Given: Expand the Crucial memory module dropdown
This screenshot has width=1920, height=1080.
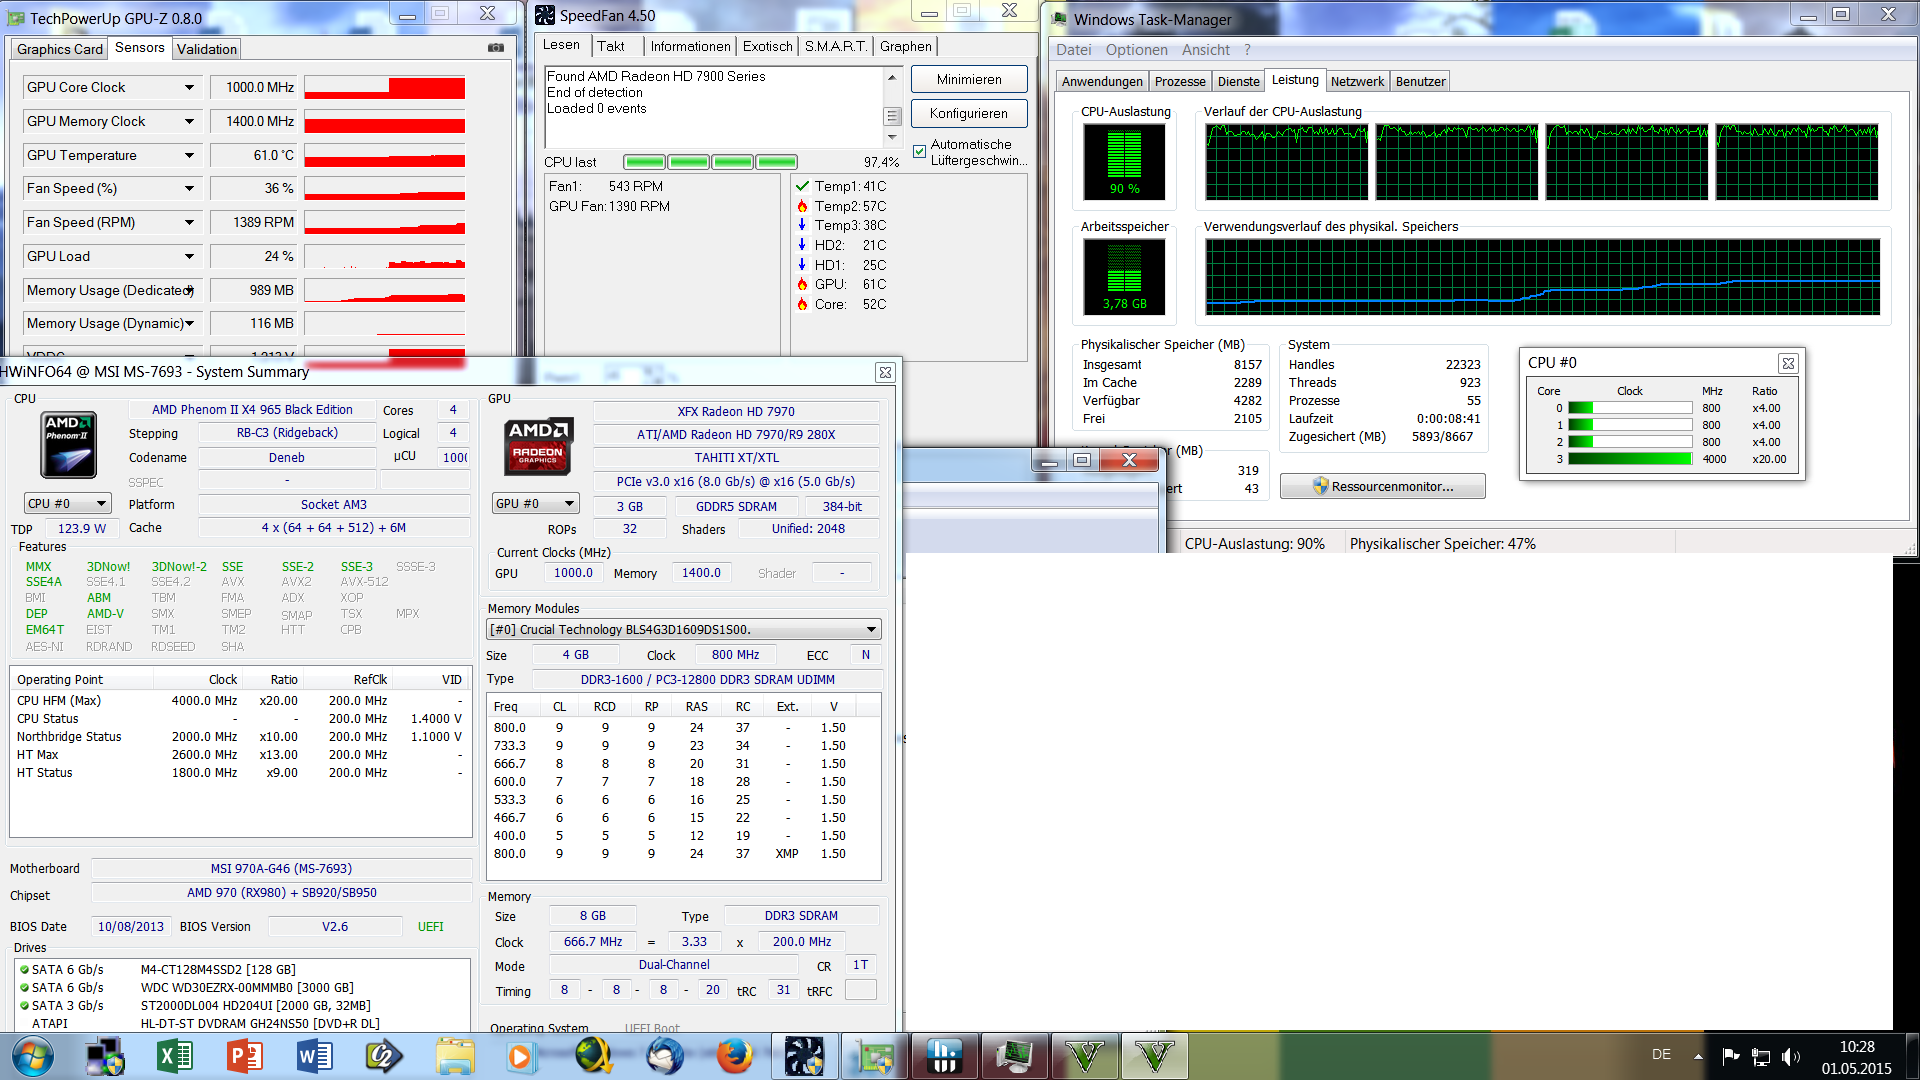Looking at the screenshot, I should [871, 630].
